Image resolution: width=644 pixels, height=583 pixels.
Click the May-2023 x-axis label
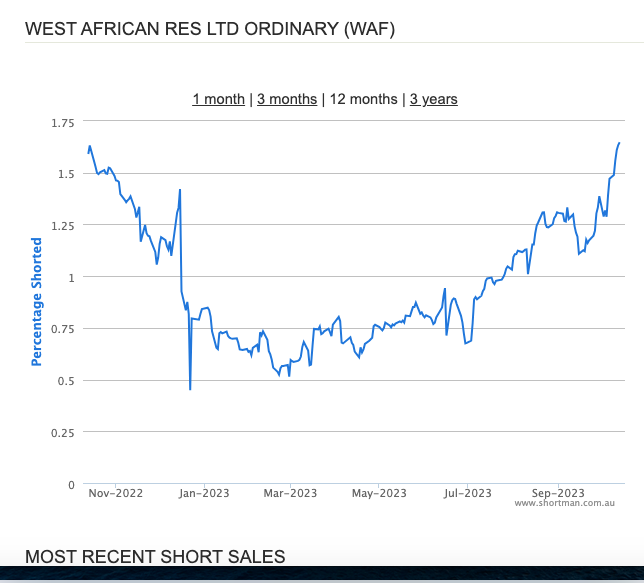pos(379,493)
